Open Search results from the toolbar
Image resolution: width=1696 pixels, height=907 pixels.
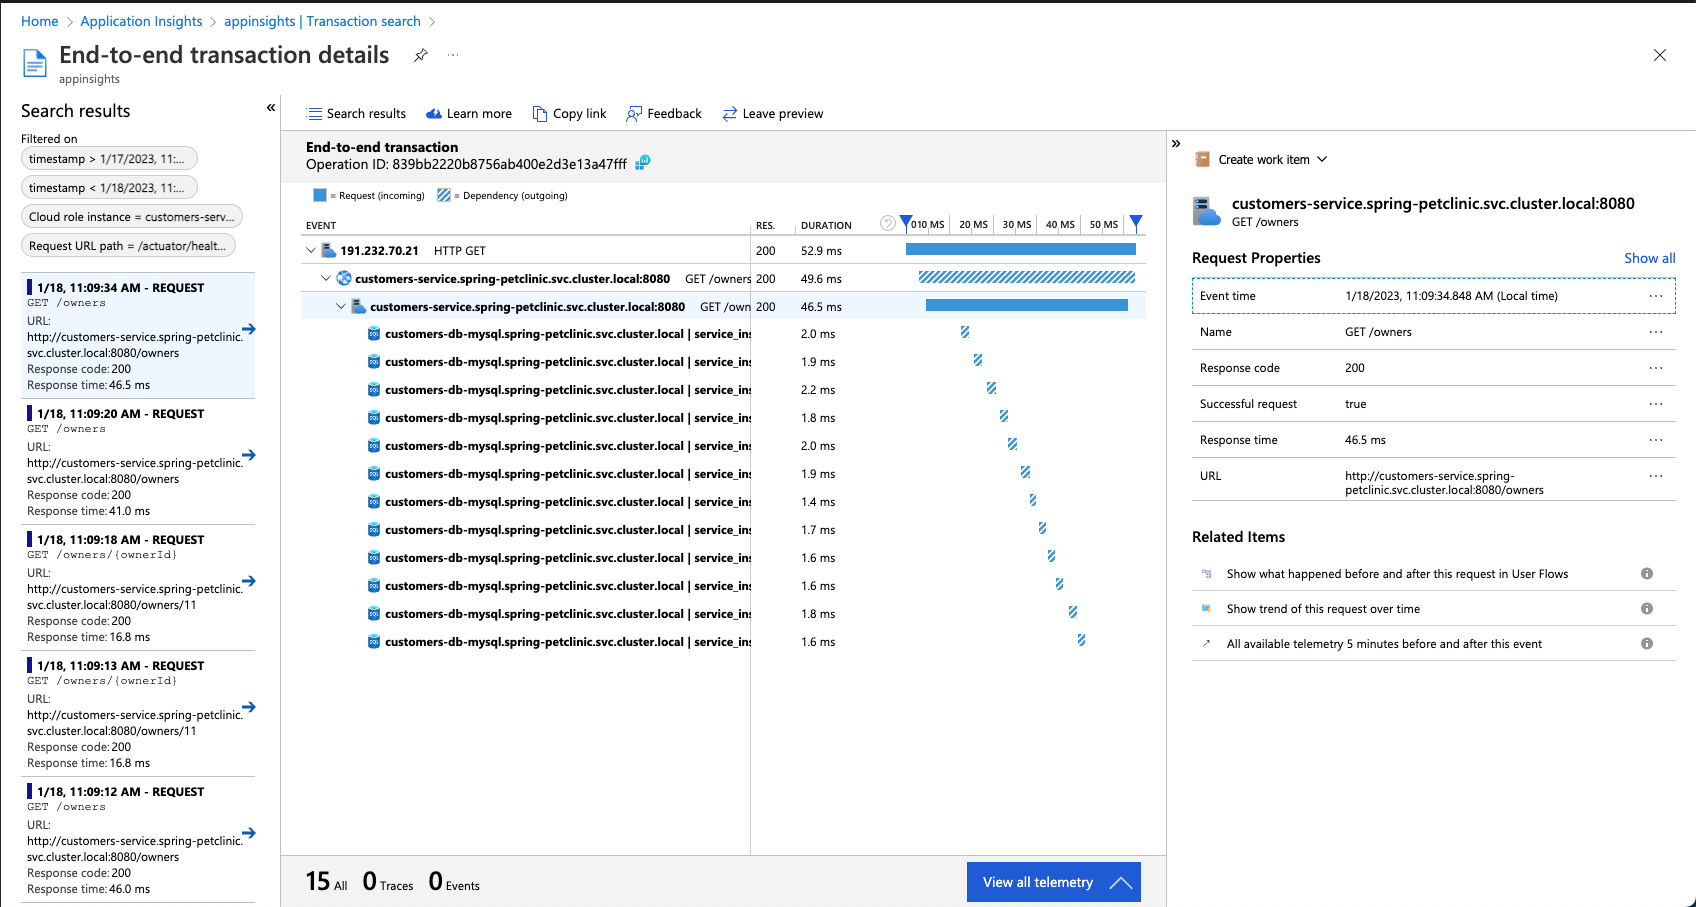coord(356,114)
